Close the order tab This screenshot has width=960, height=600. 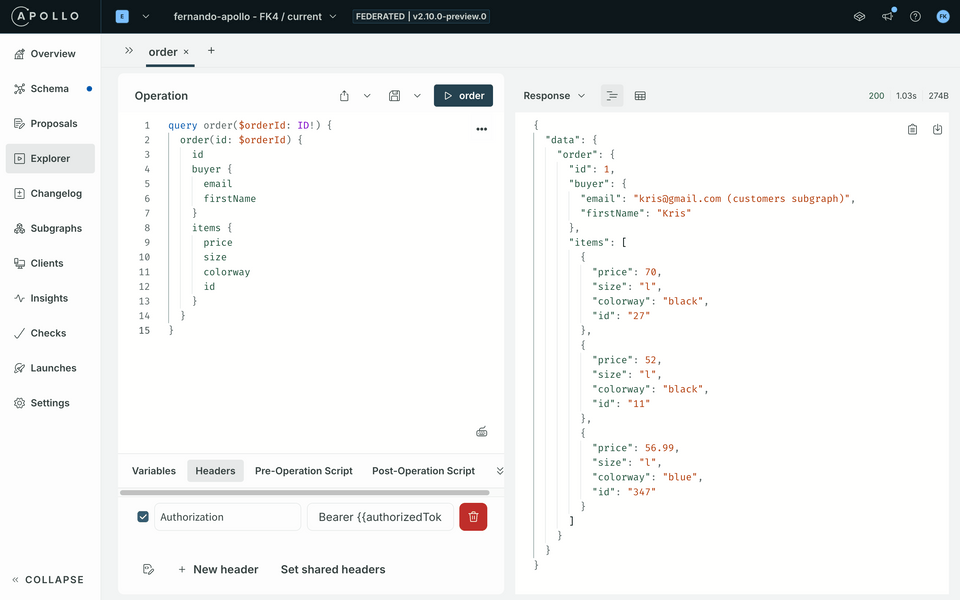pyautogui.click(x=186, y=52)
